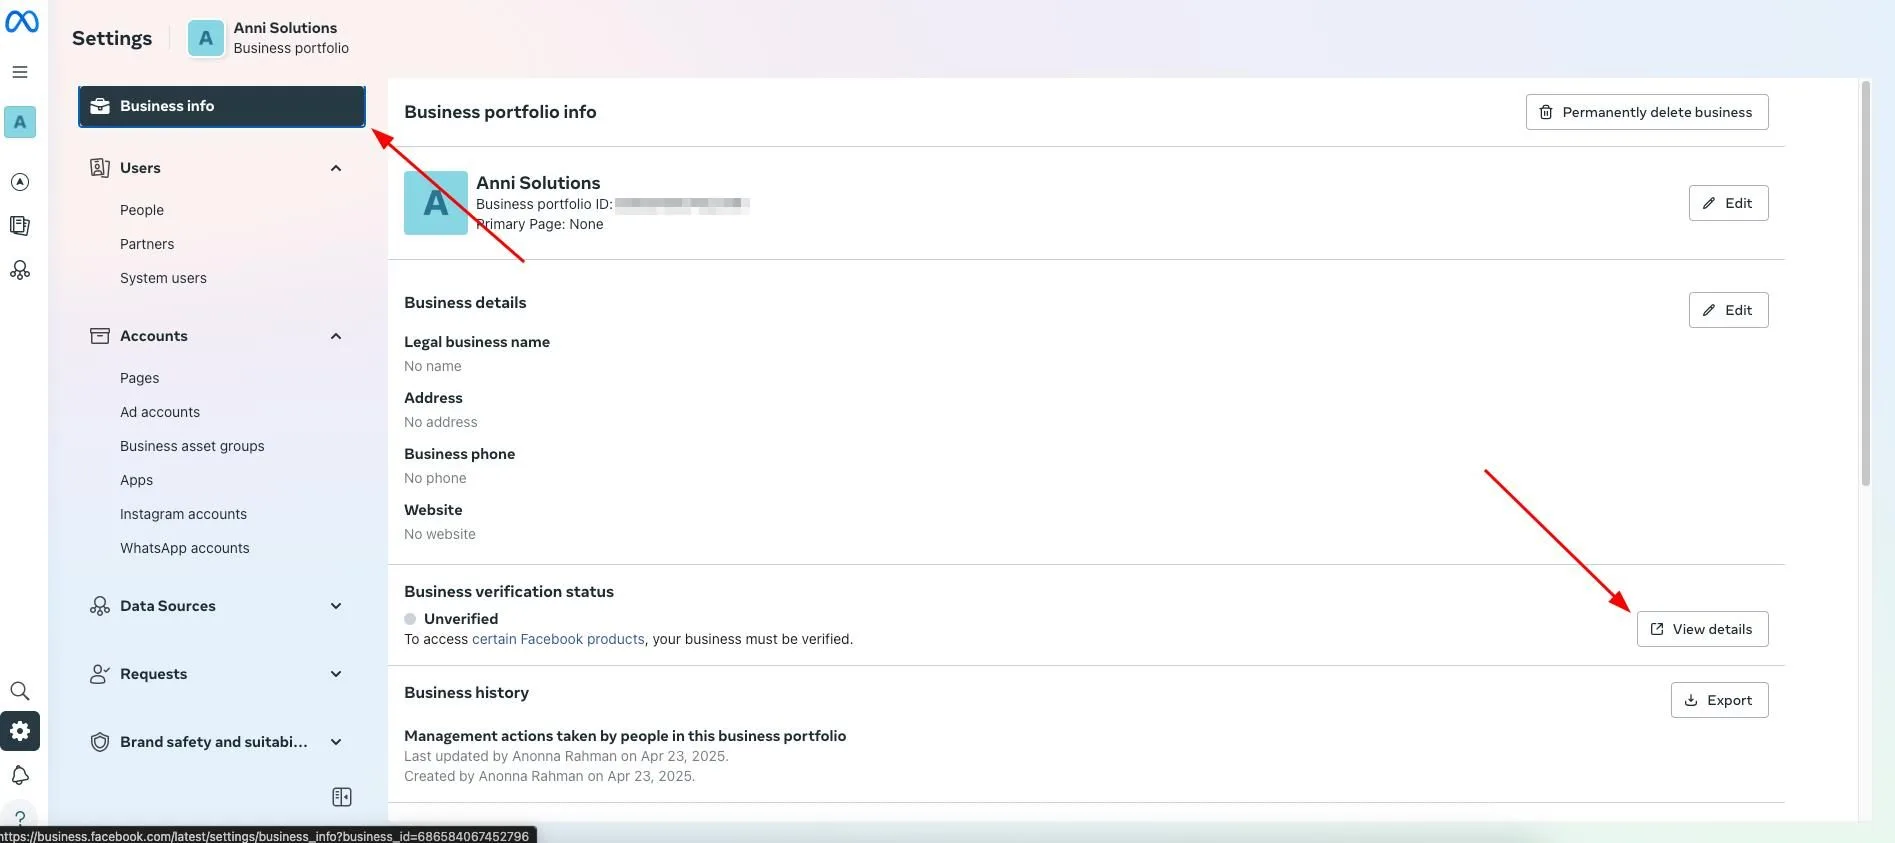
Task: Open Business asset groups
Action: coord(192,446)
